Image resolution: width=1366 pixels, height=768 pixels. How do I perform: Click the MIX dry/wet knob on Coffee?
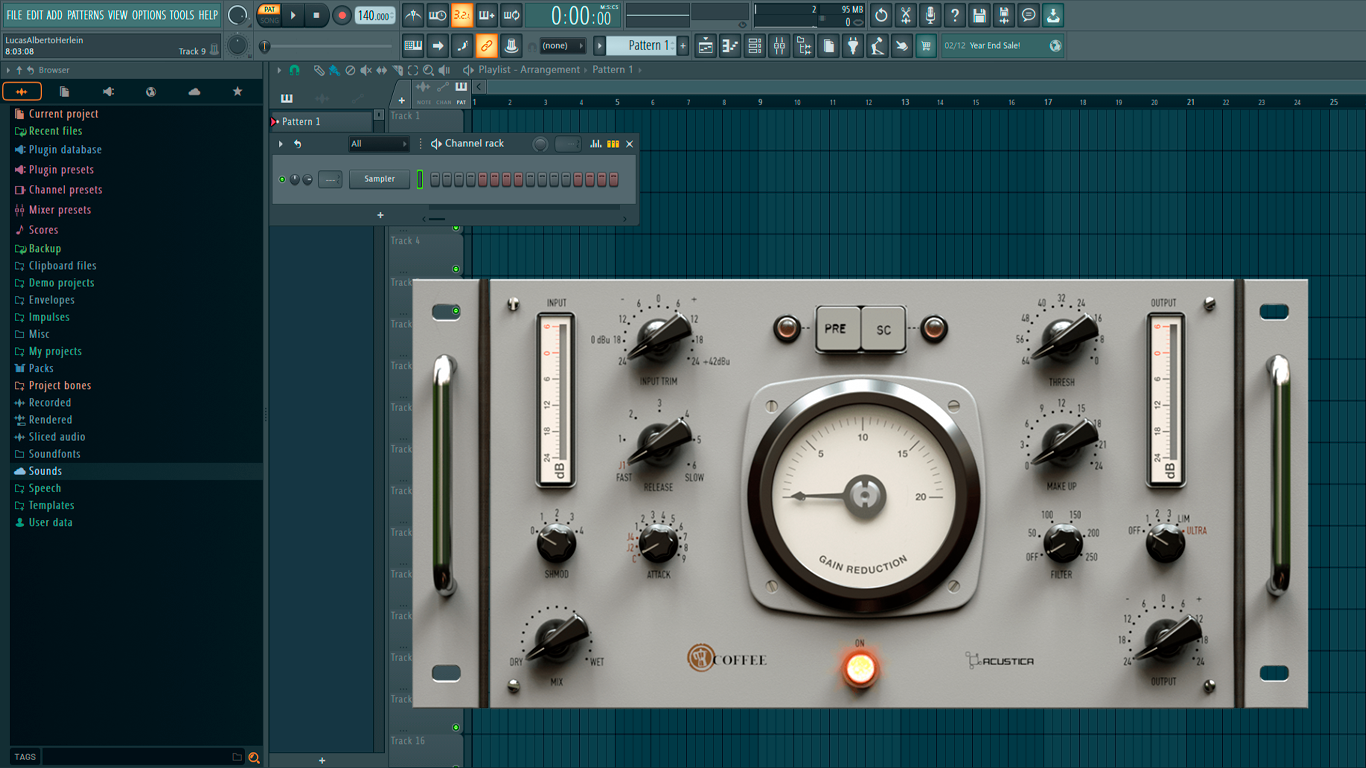557,638
